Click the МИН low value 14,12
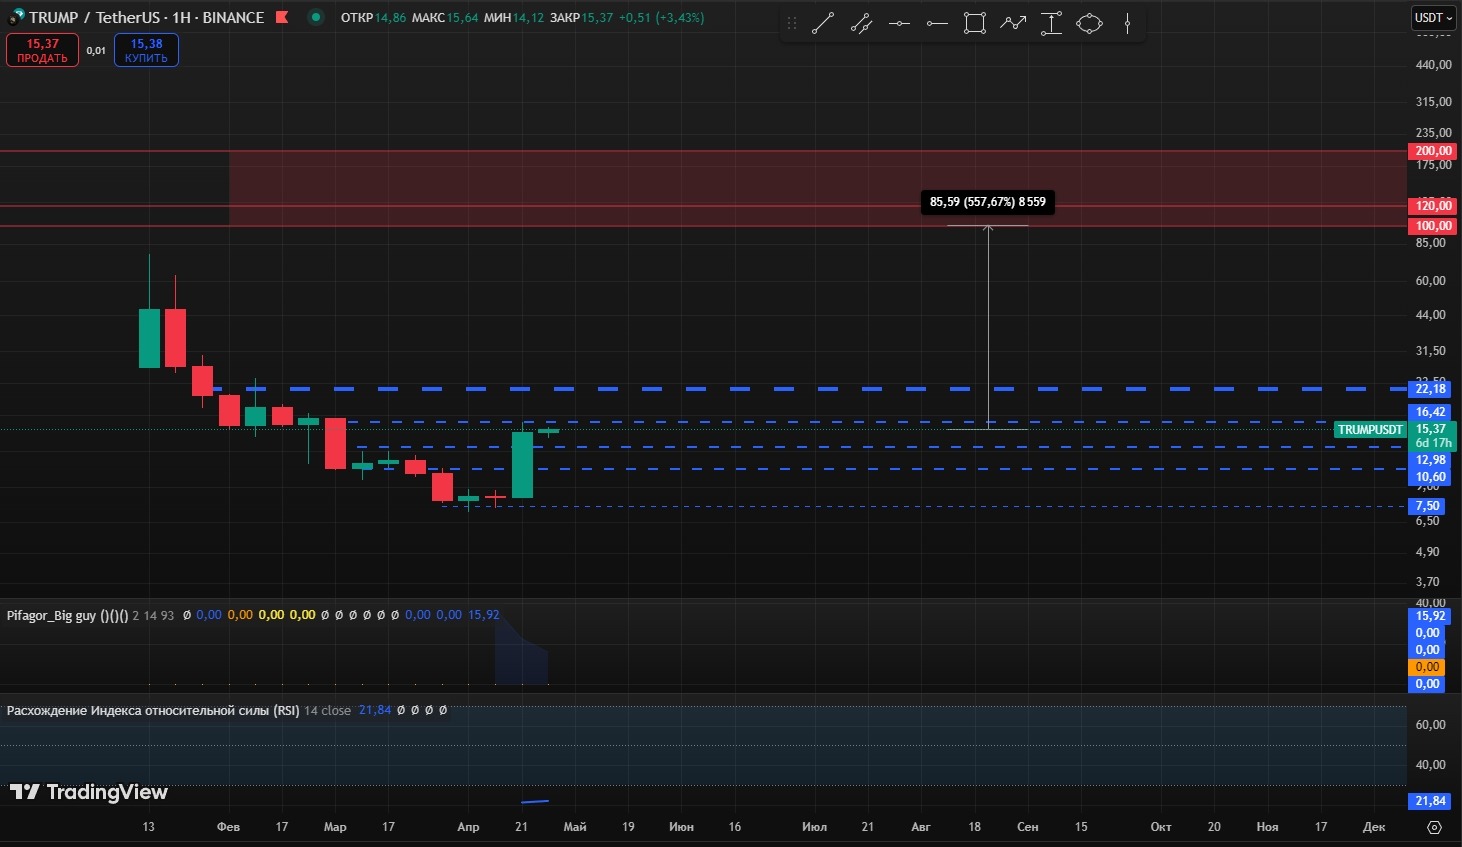This screenshot has width=1462, height=847. coord(528,18)
